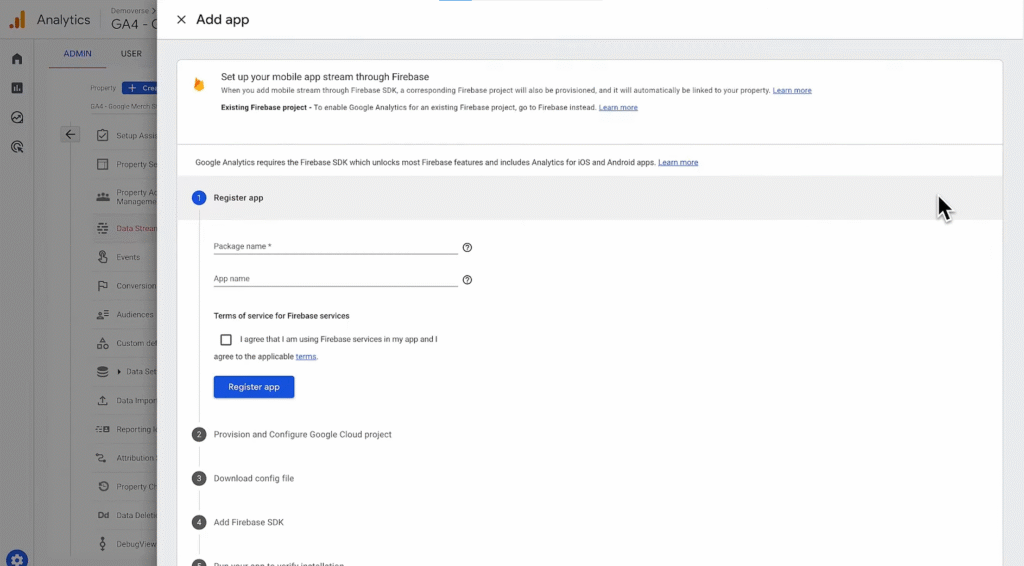
Task: Open Learn more link for existing Firebase project
Action: (x=618, y=108)
